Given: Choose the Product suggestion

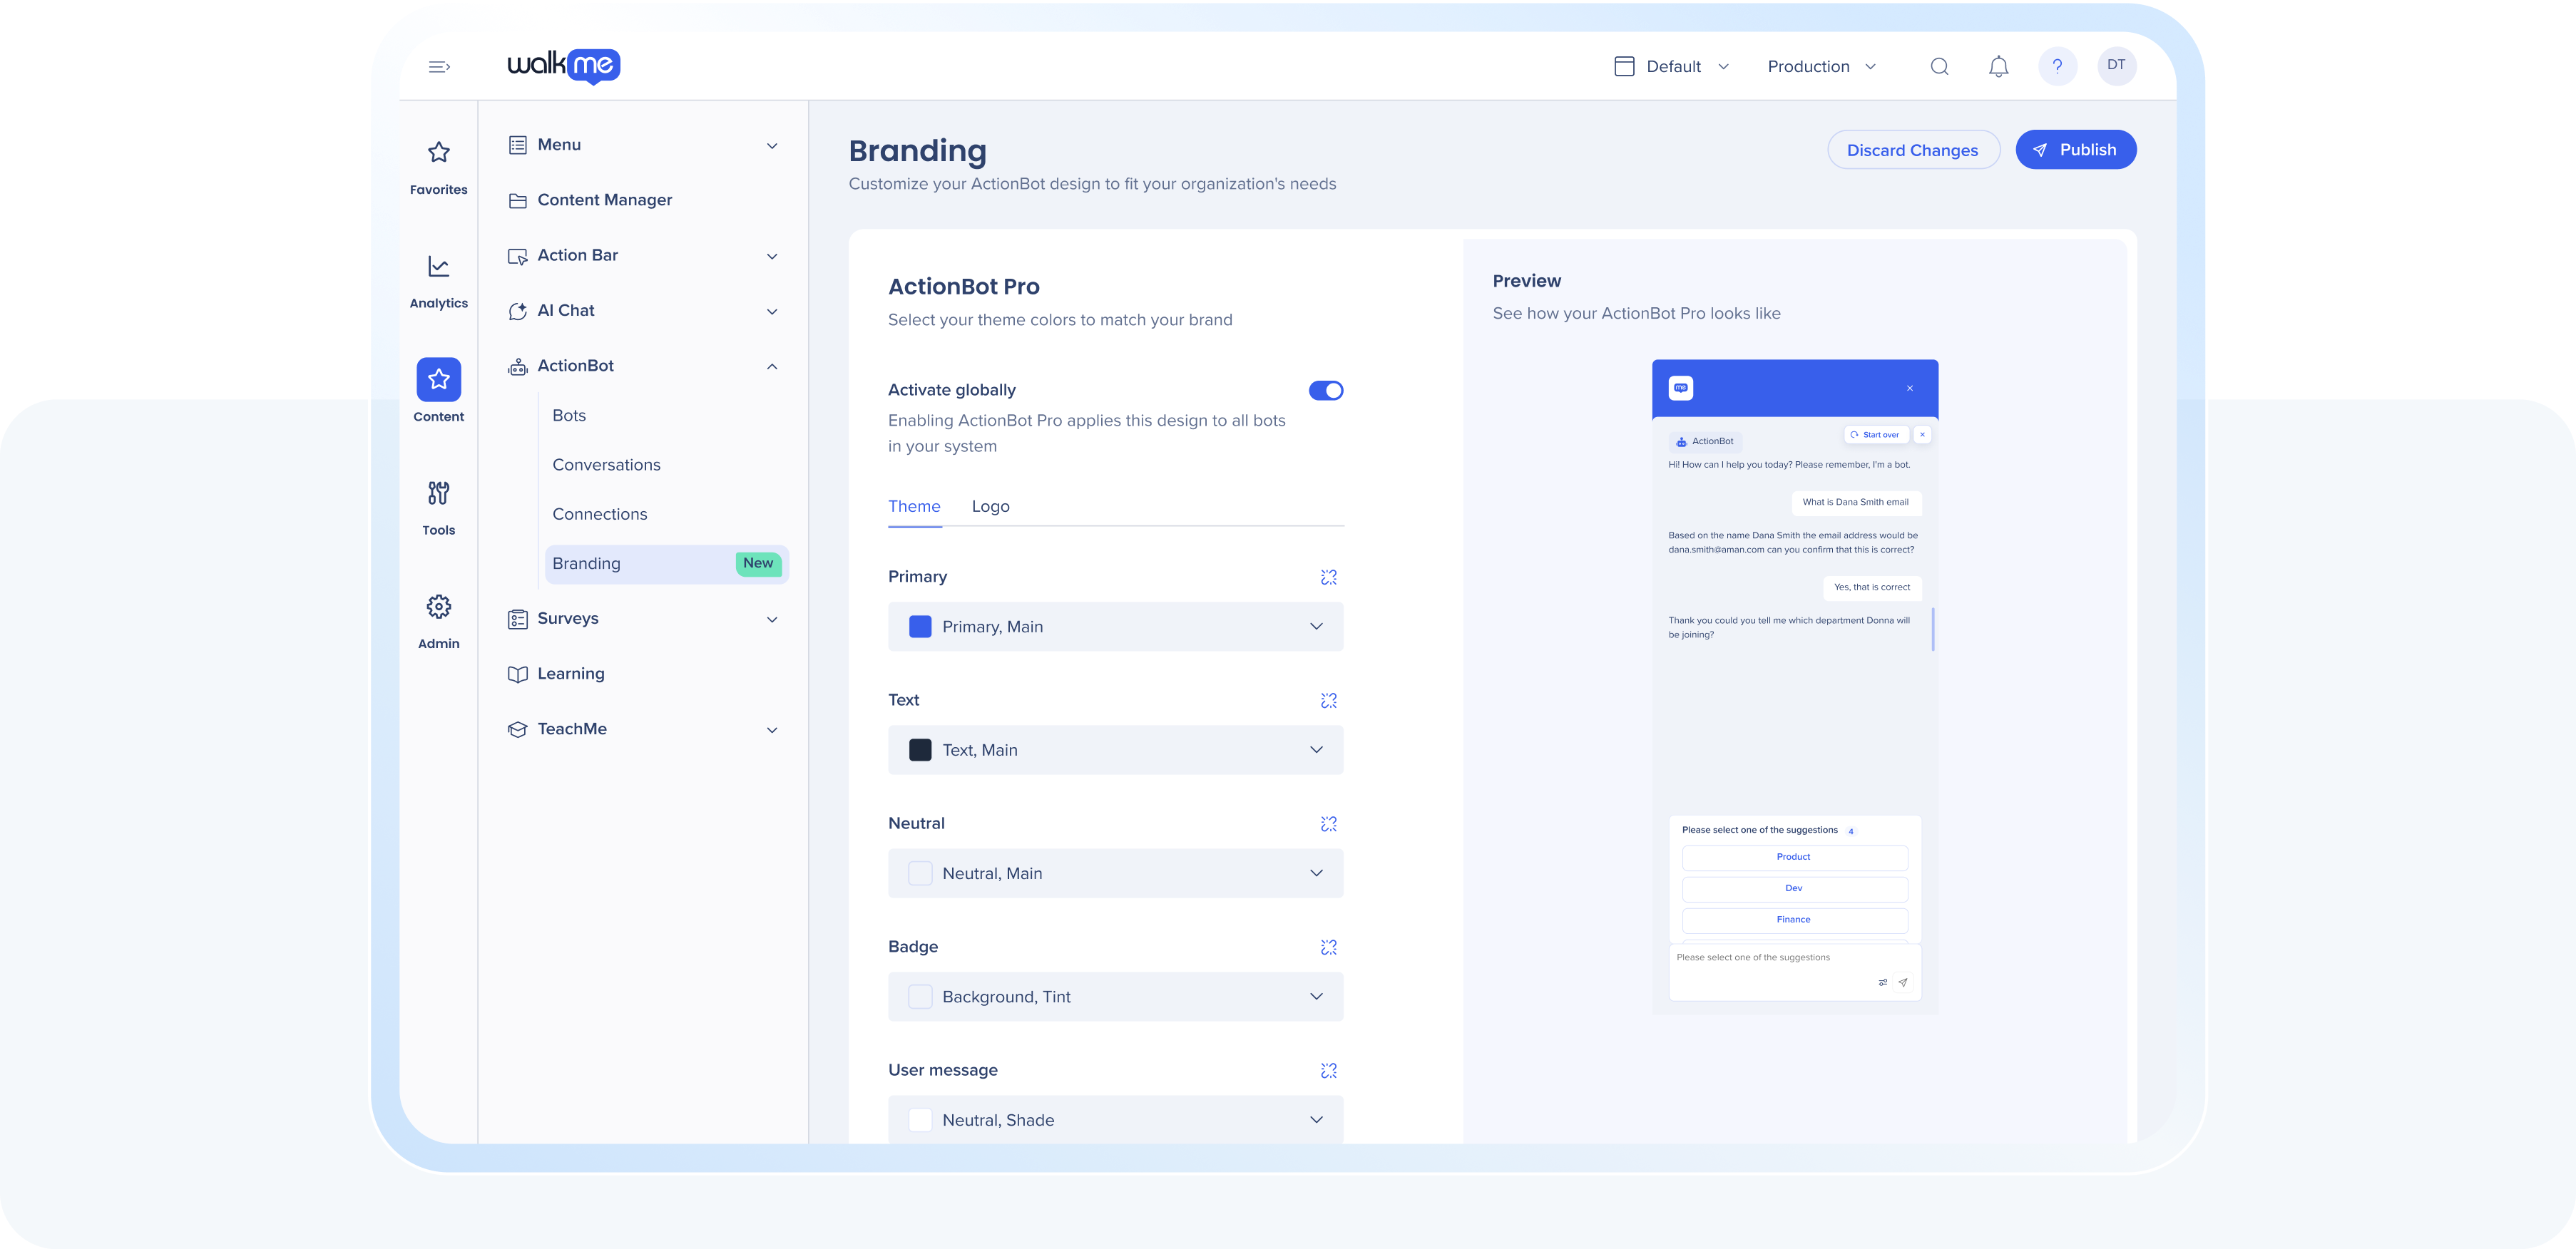Looking at the screenshot, I should click(x=1794, y=857).
